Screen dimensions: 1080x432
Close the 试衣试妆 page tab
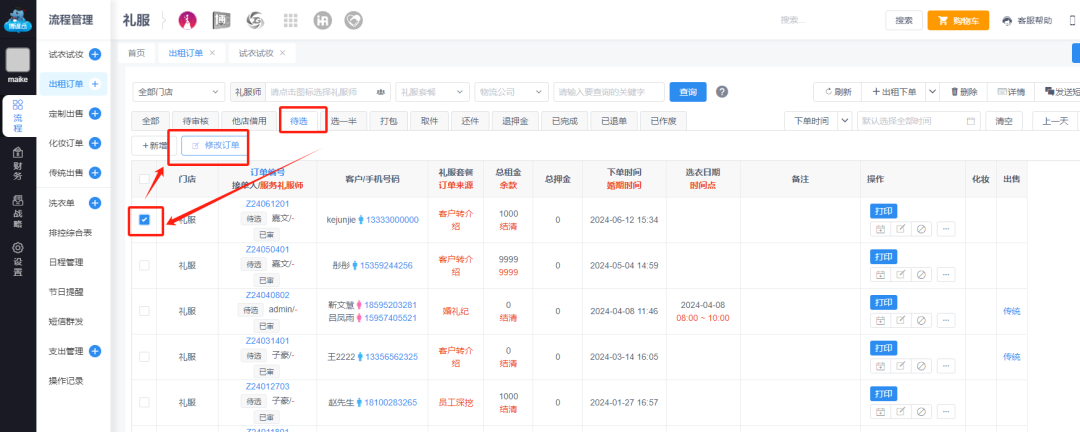(x=283, y=53)
